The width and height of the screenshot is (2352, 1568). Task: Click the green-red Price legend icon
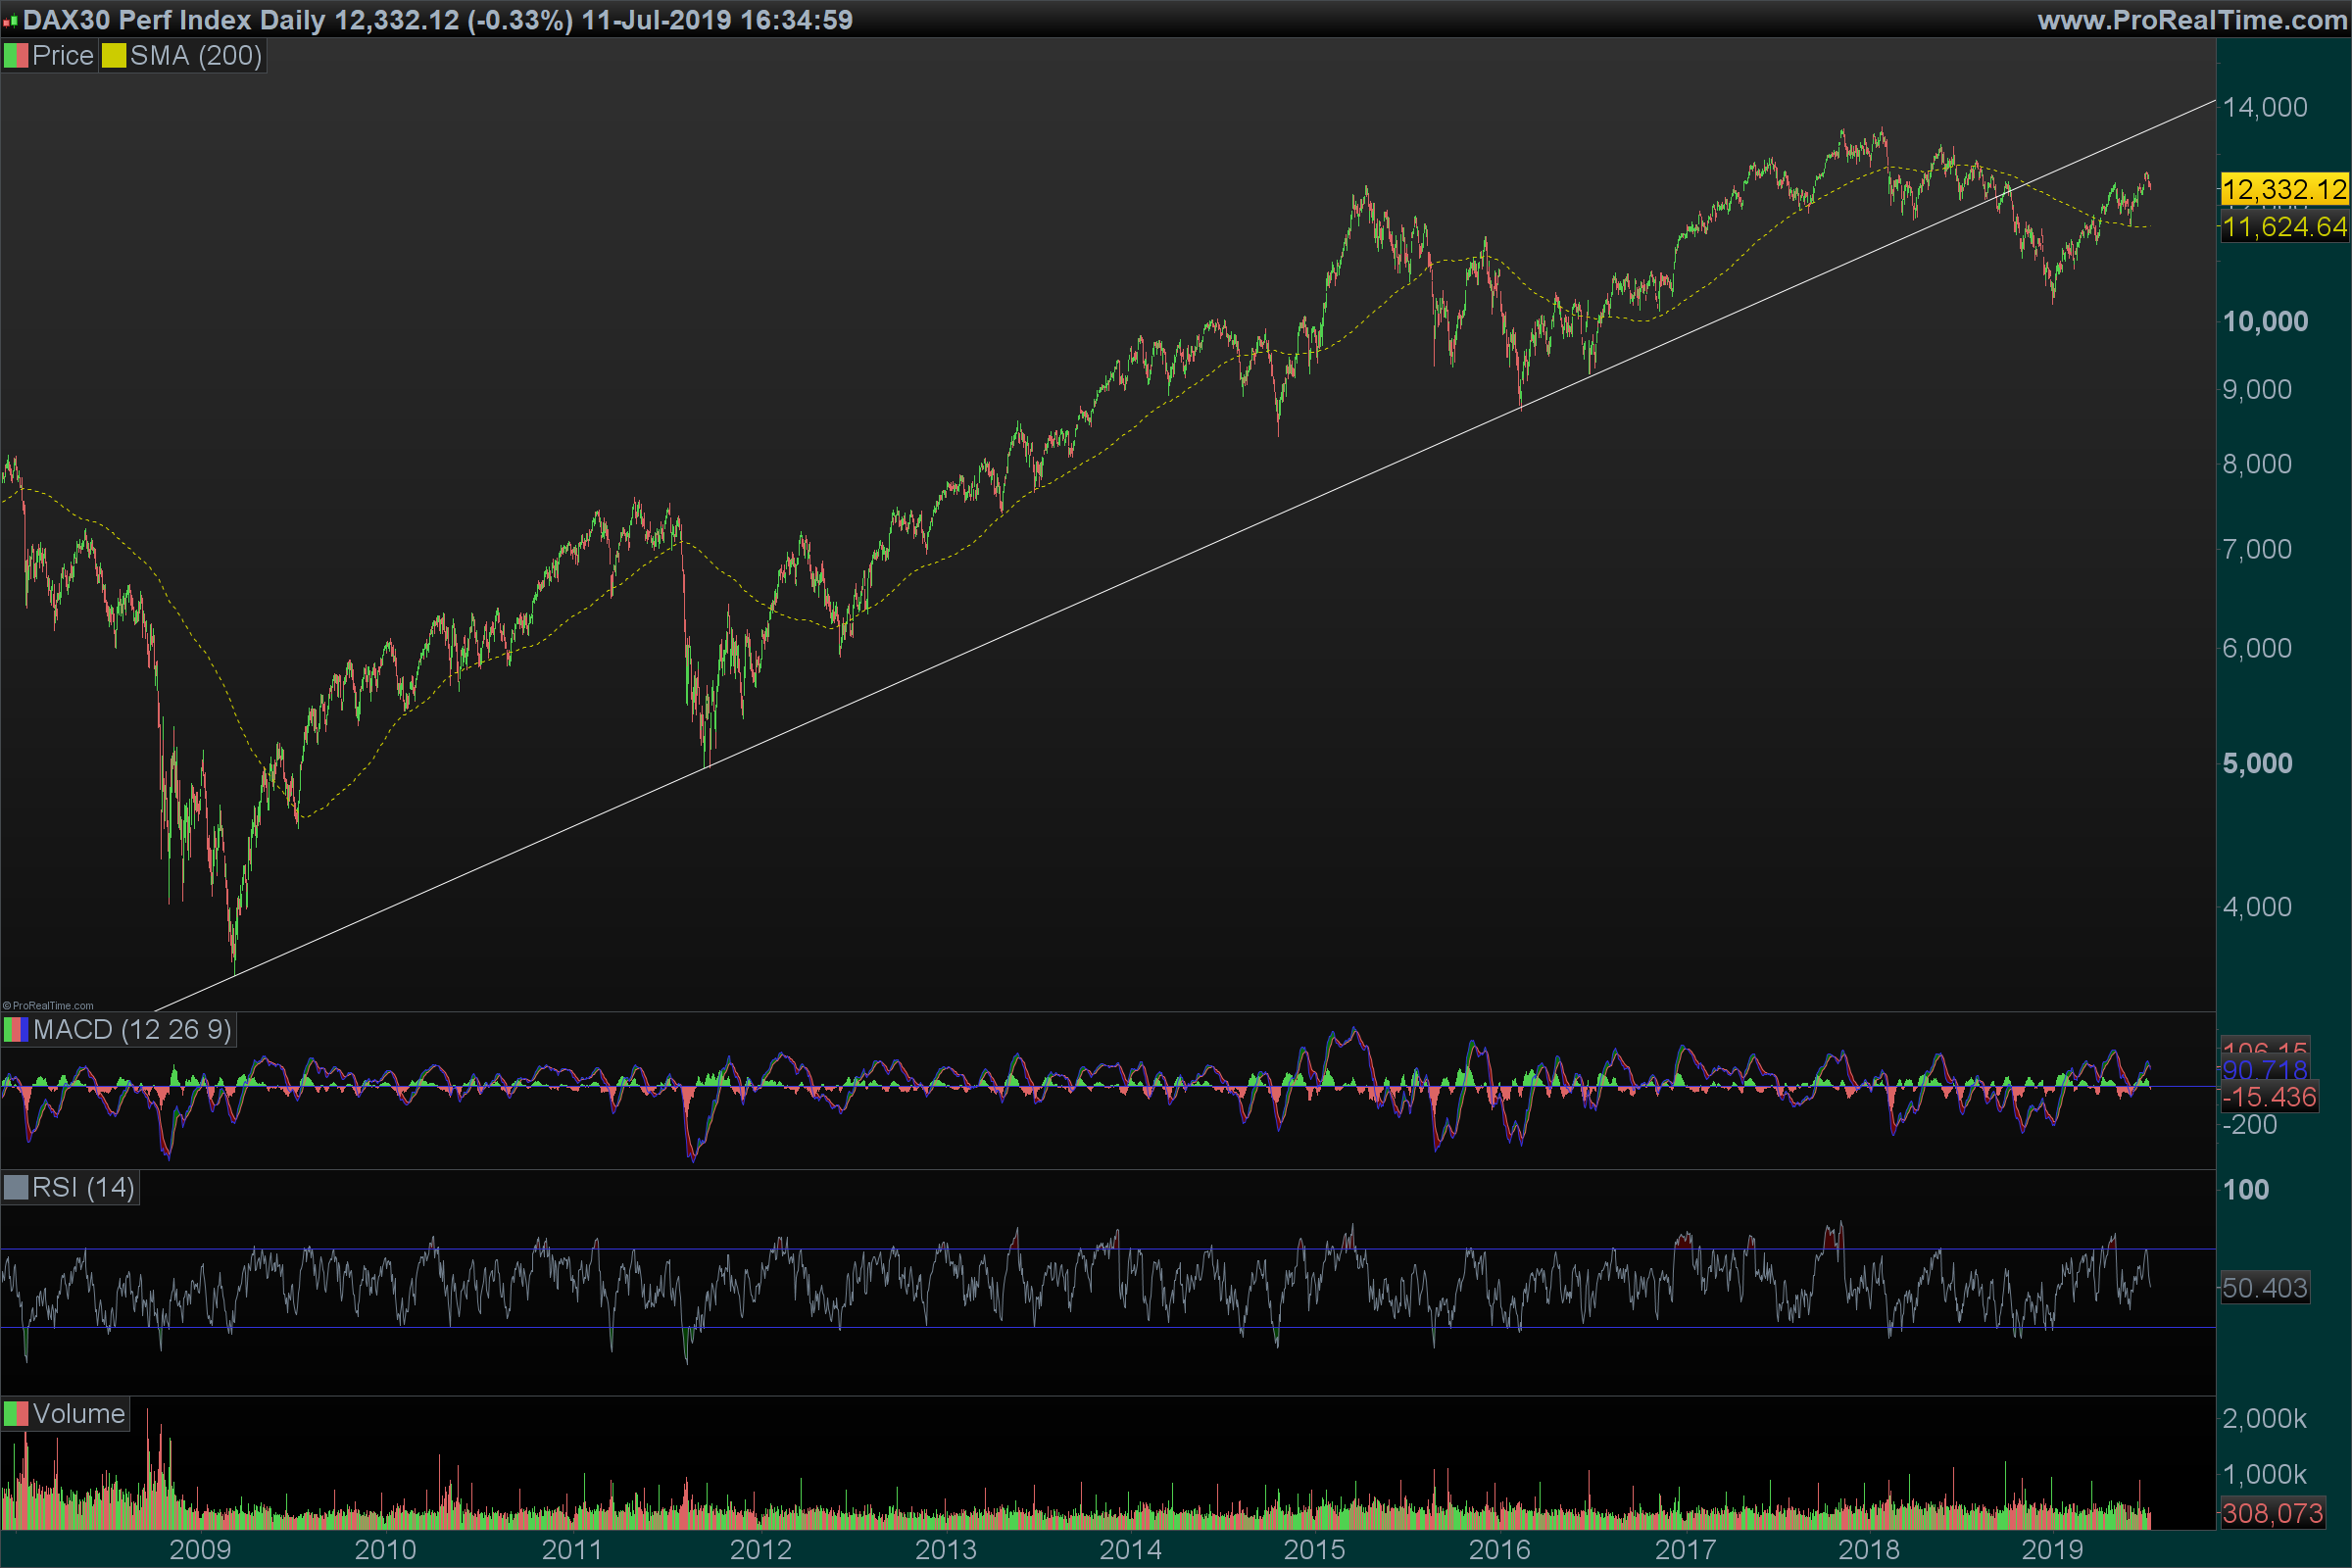[16, 56]
